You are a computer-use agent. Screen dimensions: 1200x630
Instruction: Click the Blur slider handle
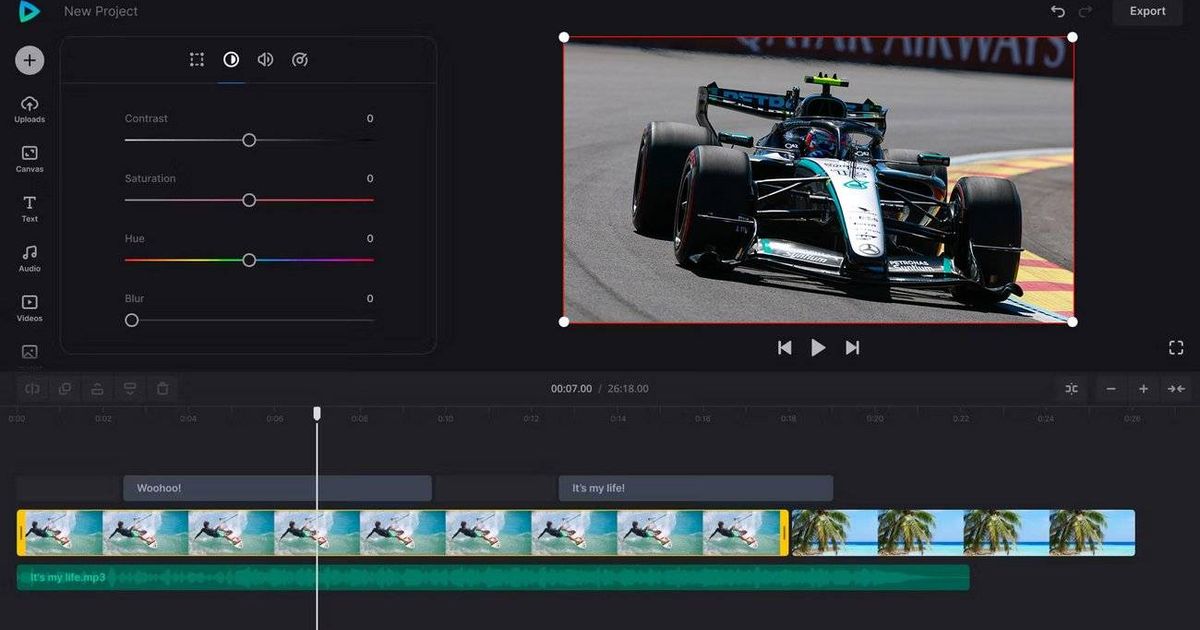pyautogui.click(x=131, y=320)
